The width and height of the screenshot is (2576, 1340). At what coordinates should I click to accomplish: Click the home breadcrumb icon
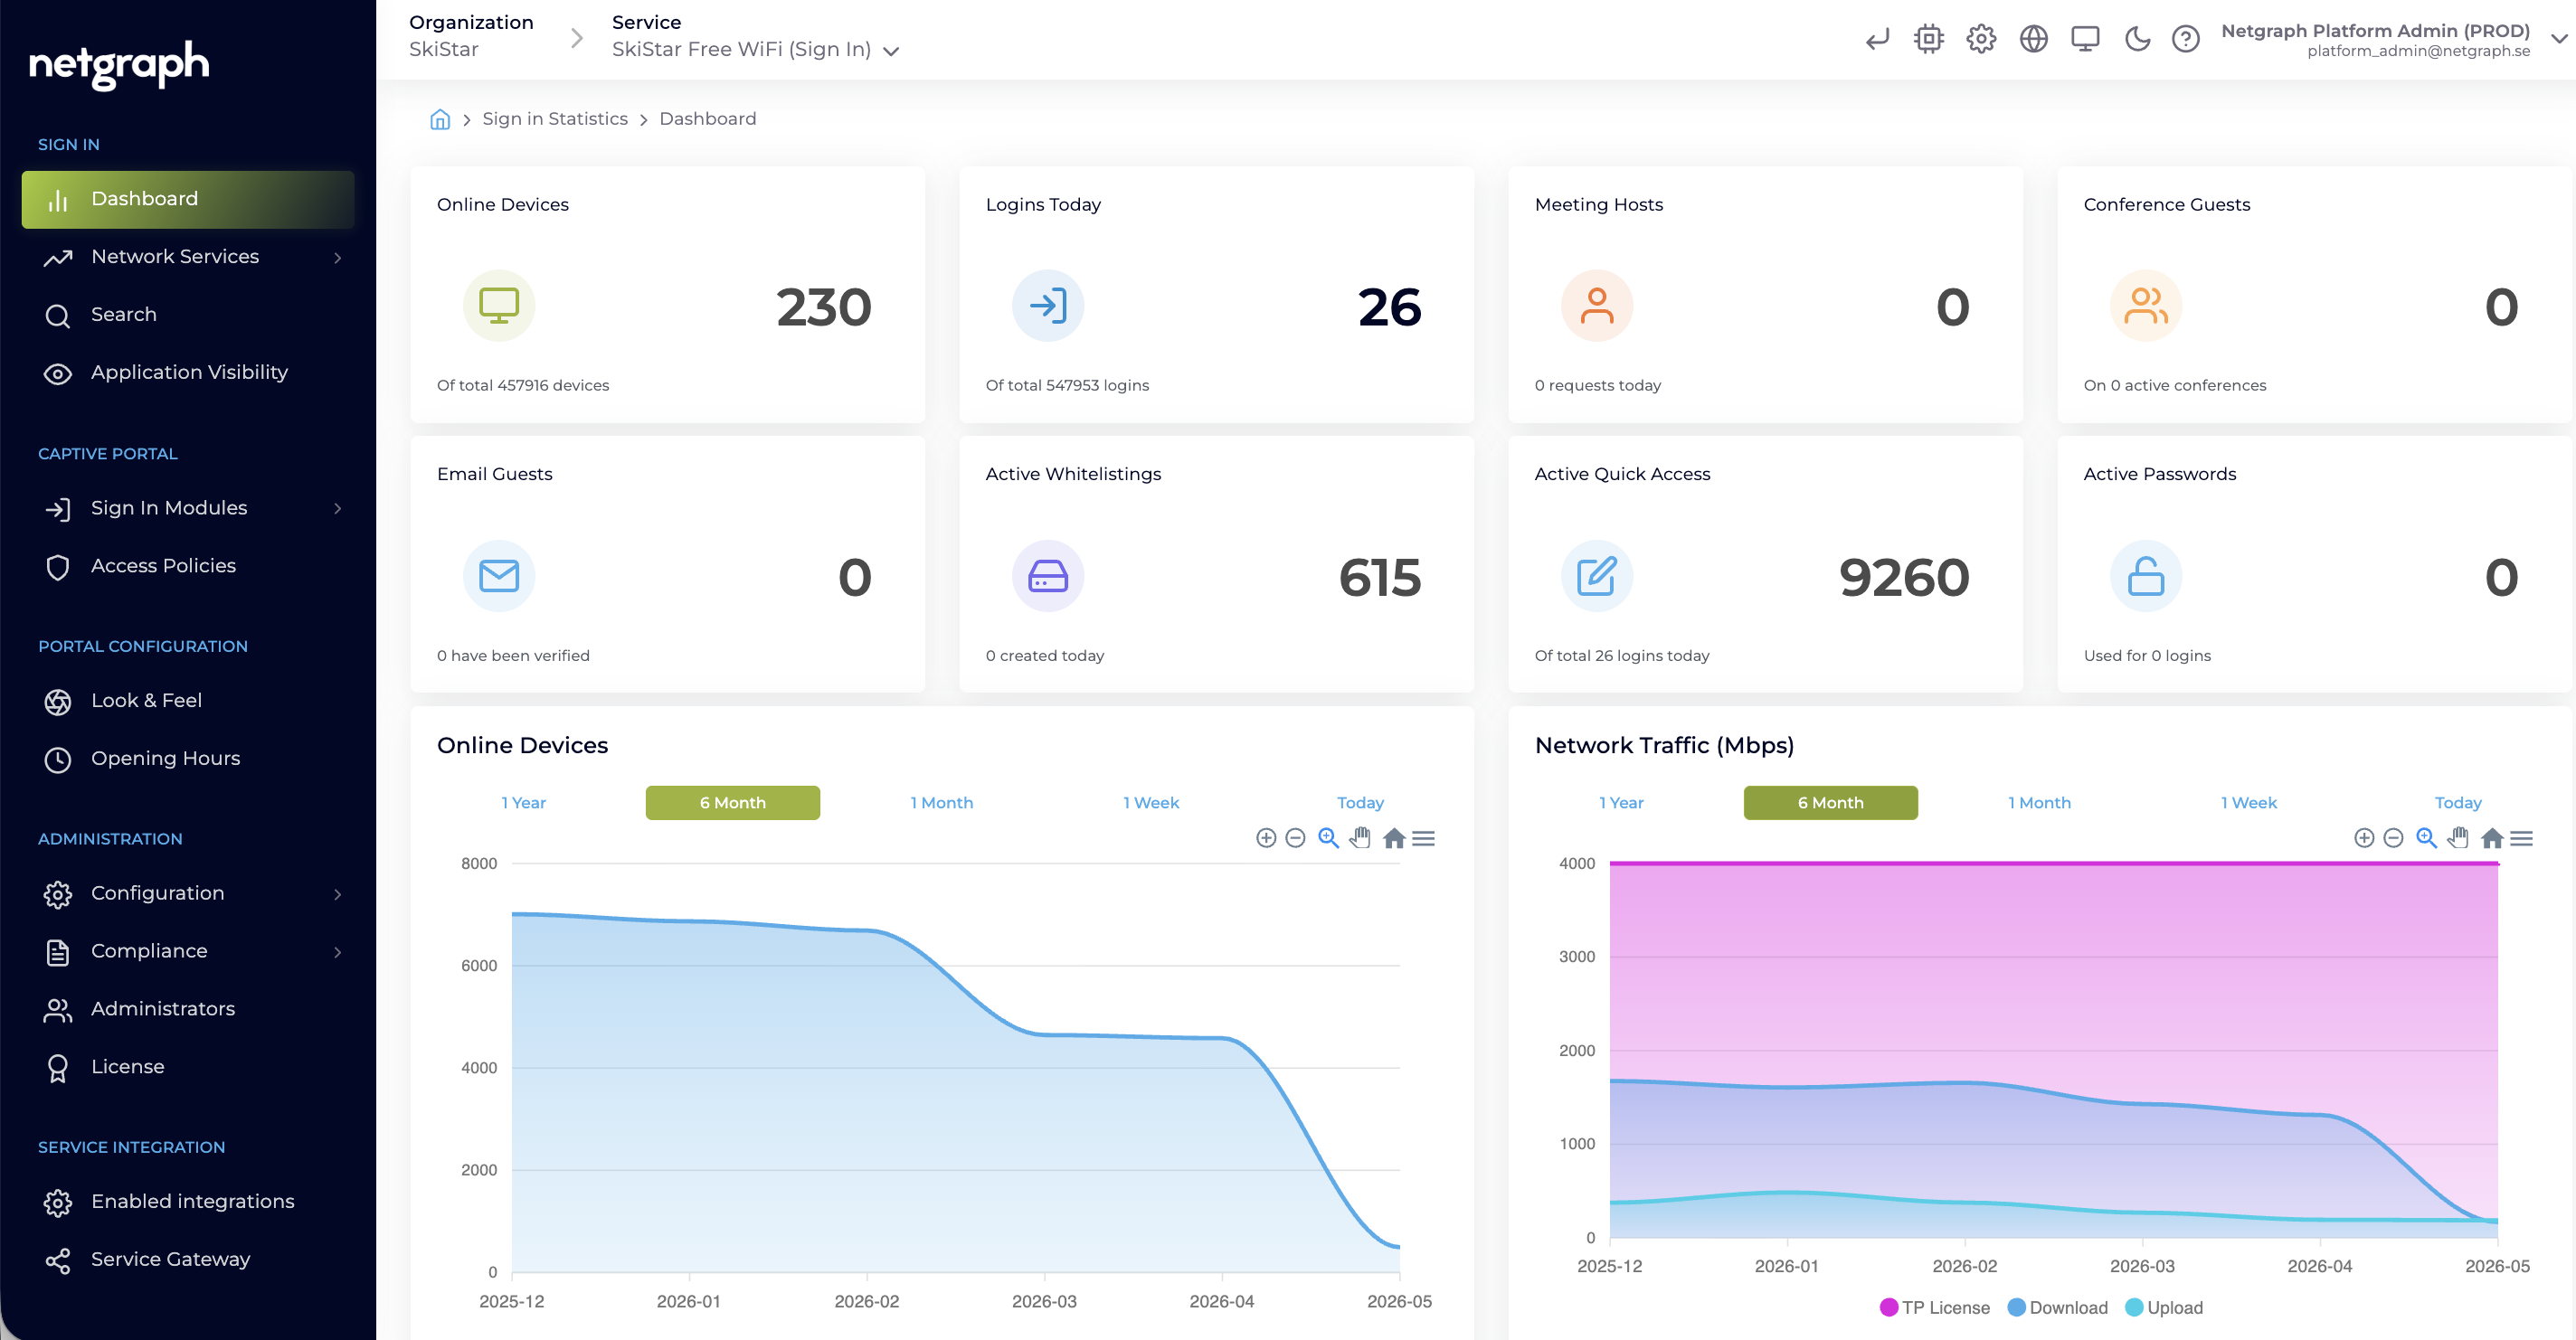click(440, 119)
